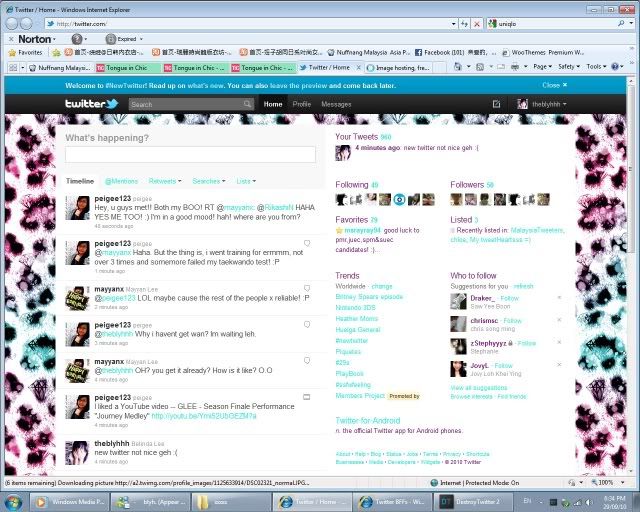Follow chrismsc from suggestions
The height and width of the screenshot is (512, 640).
click(x=510, y=320)
